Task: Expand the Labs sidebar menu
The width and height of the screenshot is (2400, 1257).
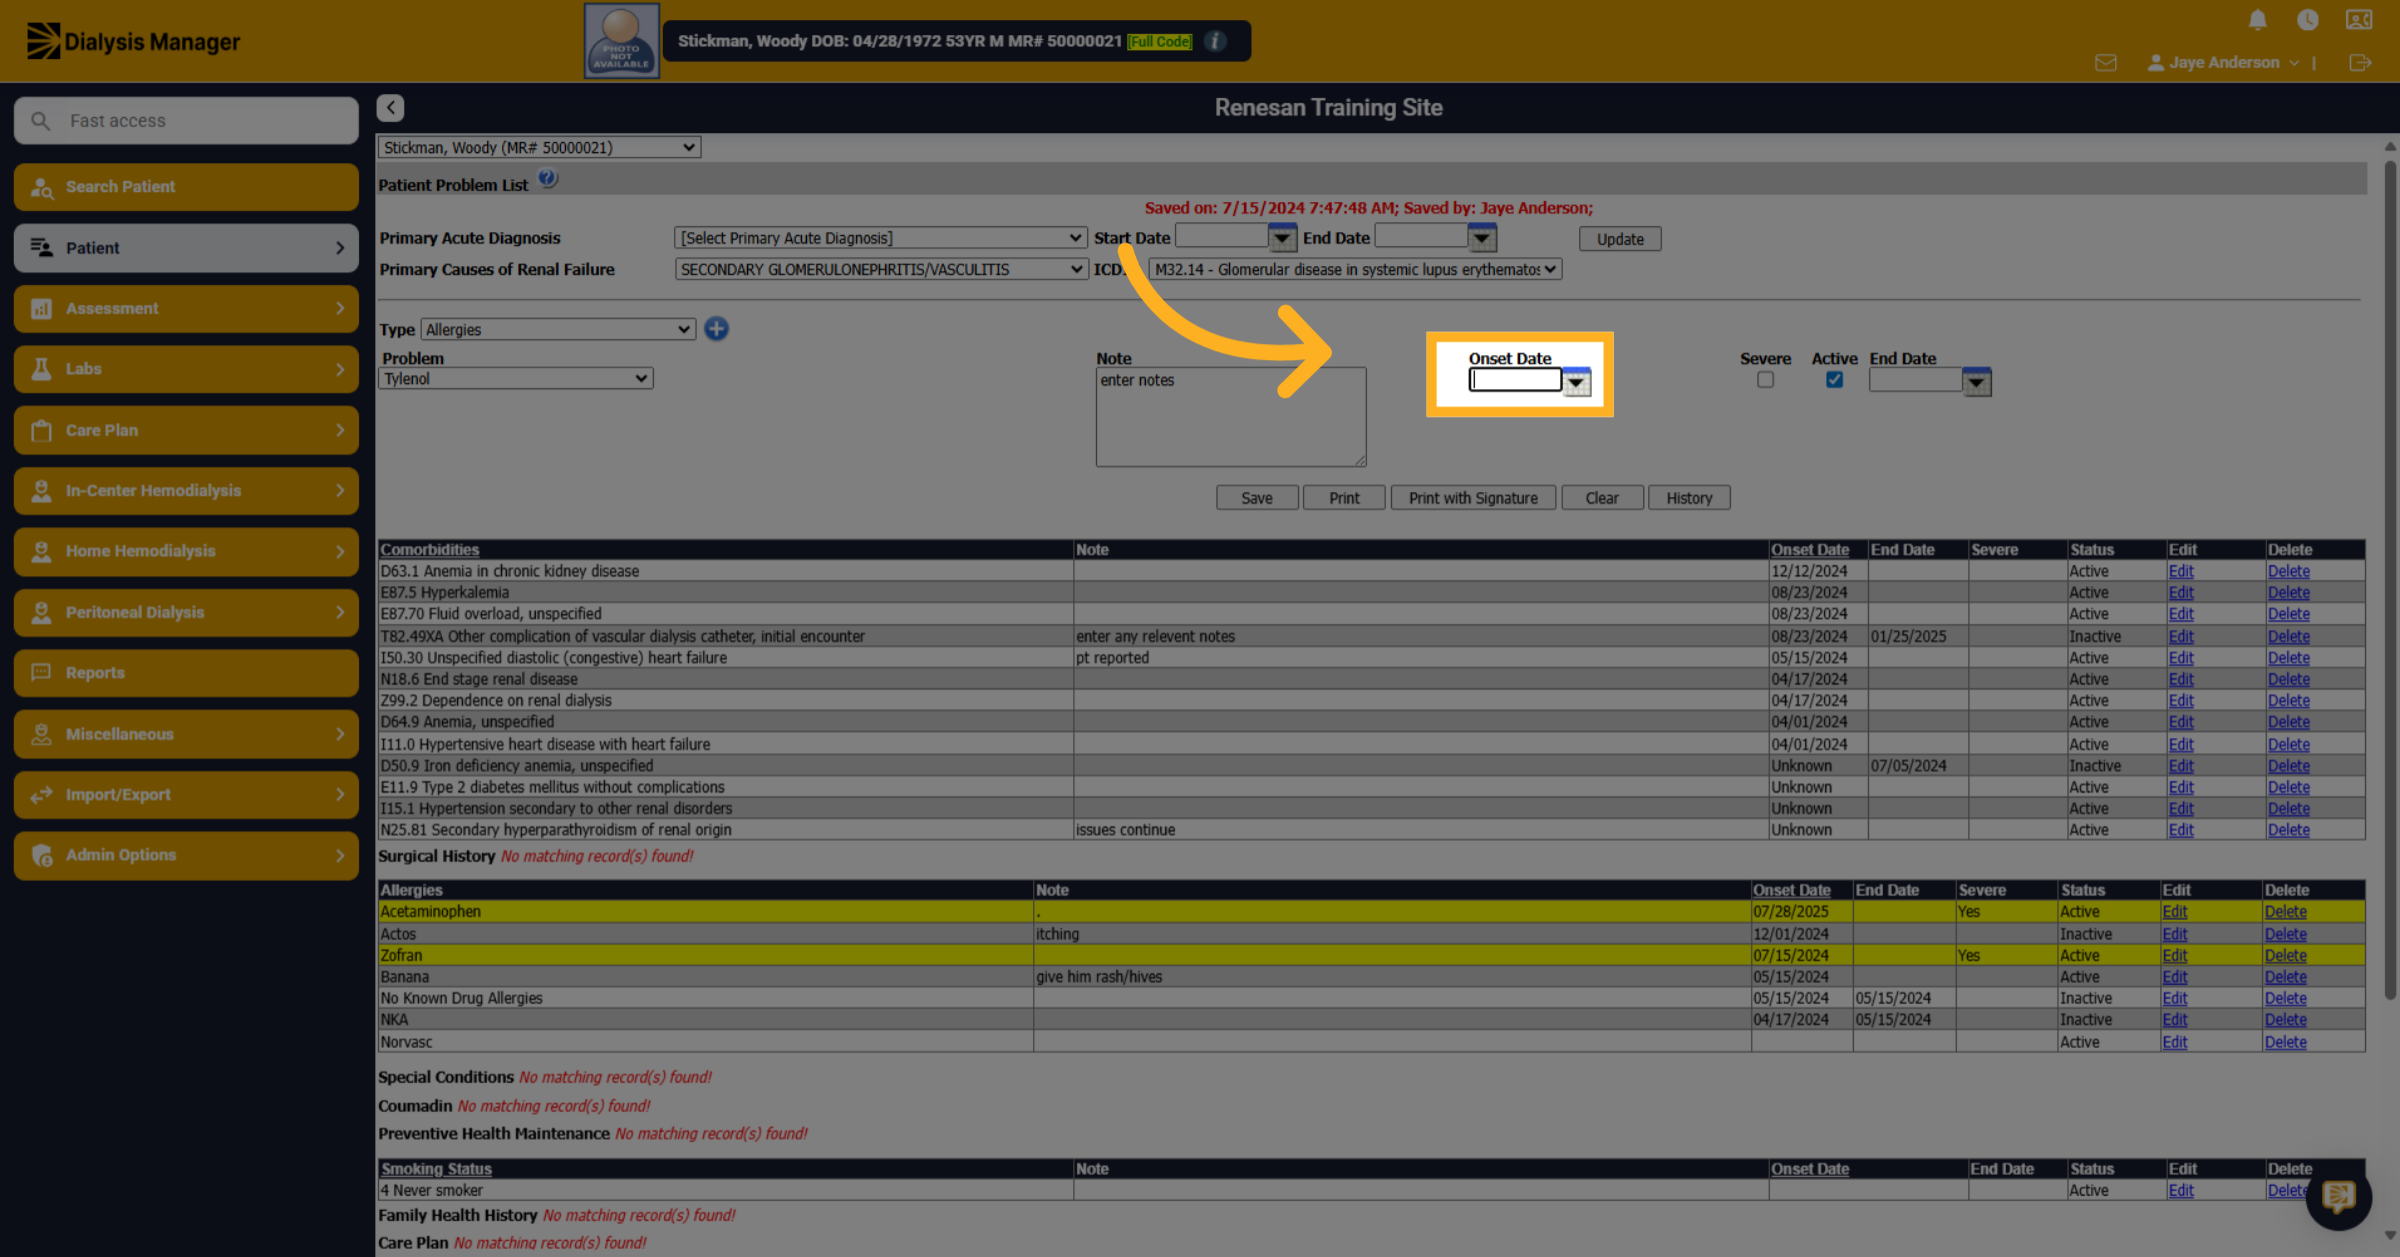Action: click(x=186, y=369)
